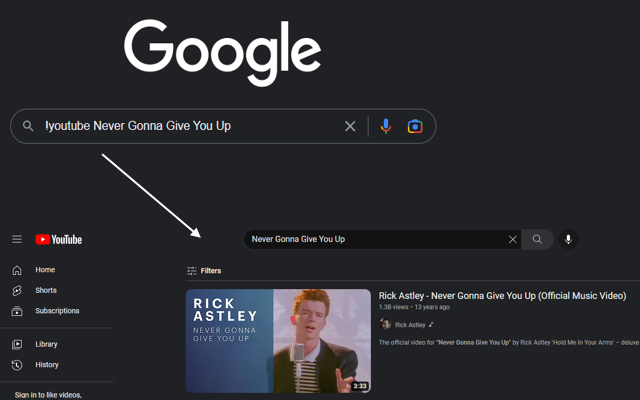Open the search Filters
The image size is (640, 400).
204,271
